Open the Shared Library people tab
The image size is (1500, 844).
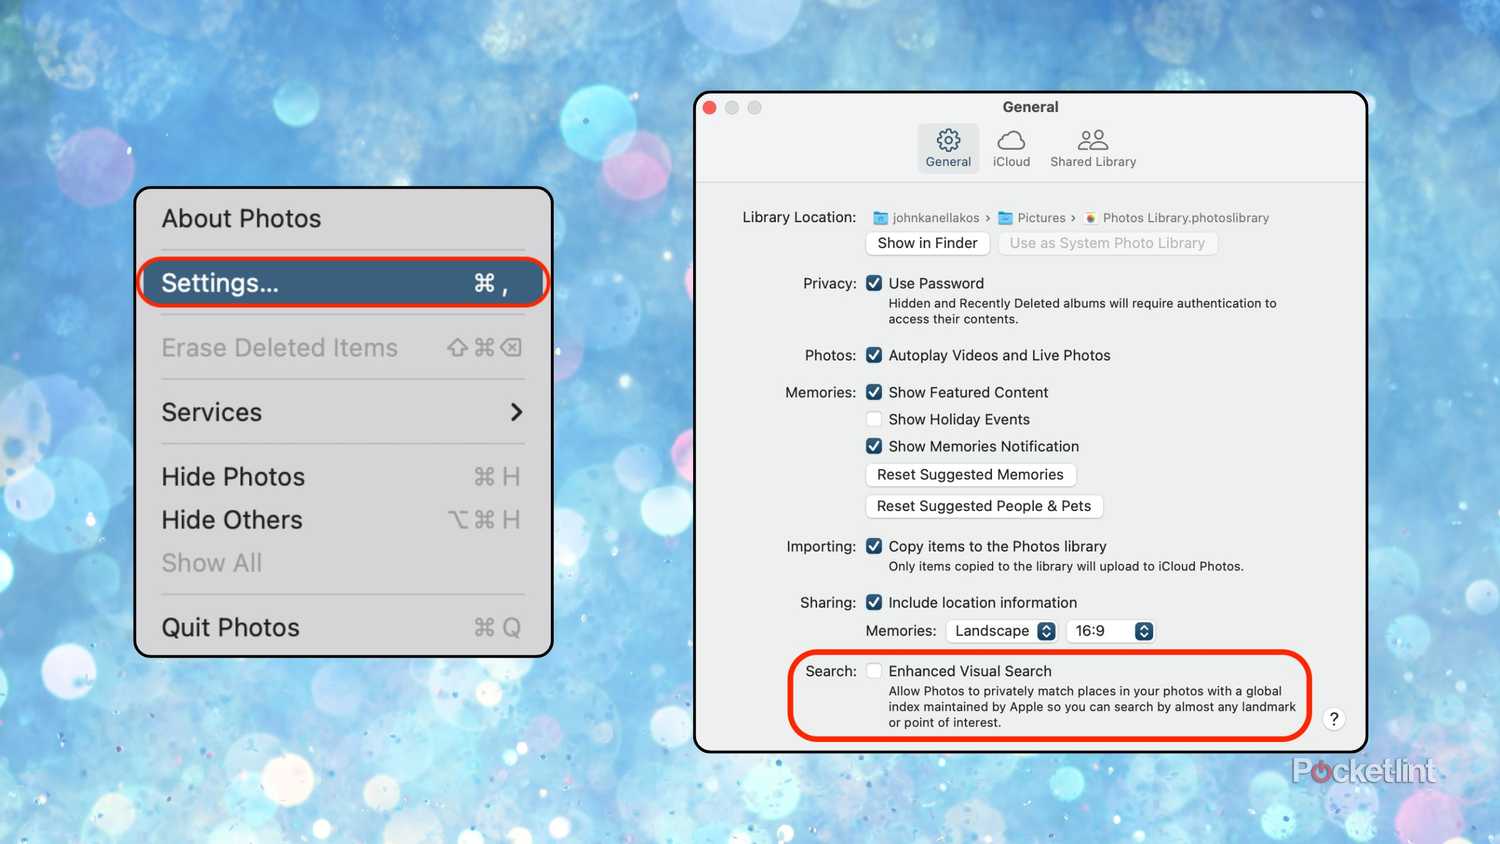pyautogui.click(x=1092, y=147)
